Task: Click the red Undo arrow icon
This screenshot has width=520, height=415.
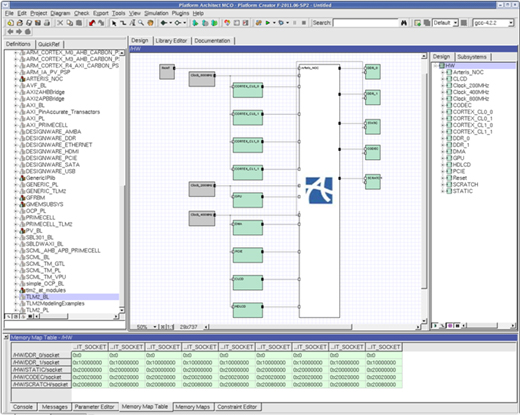Action: [92, 23]
